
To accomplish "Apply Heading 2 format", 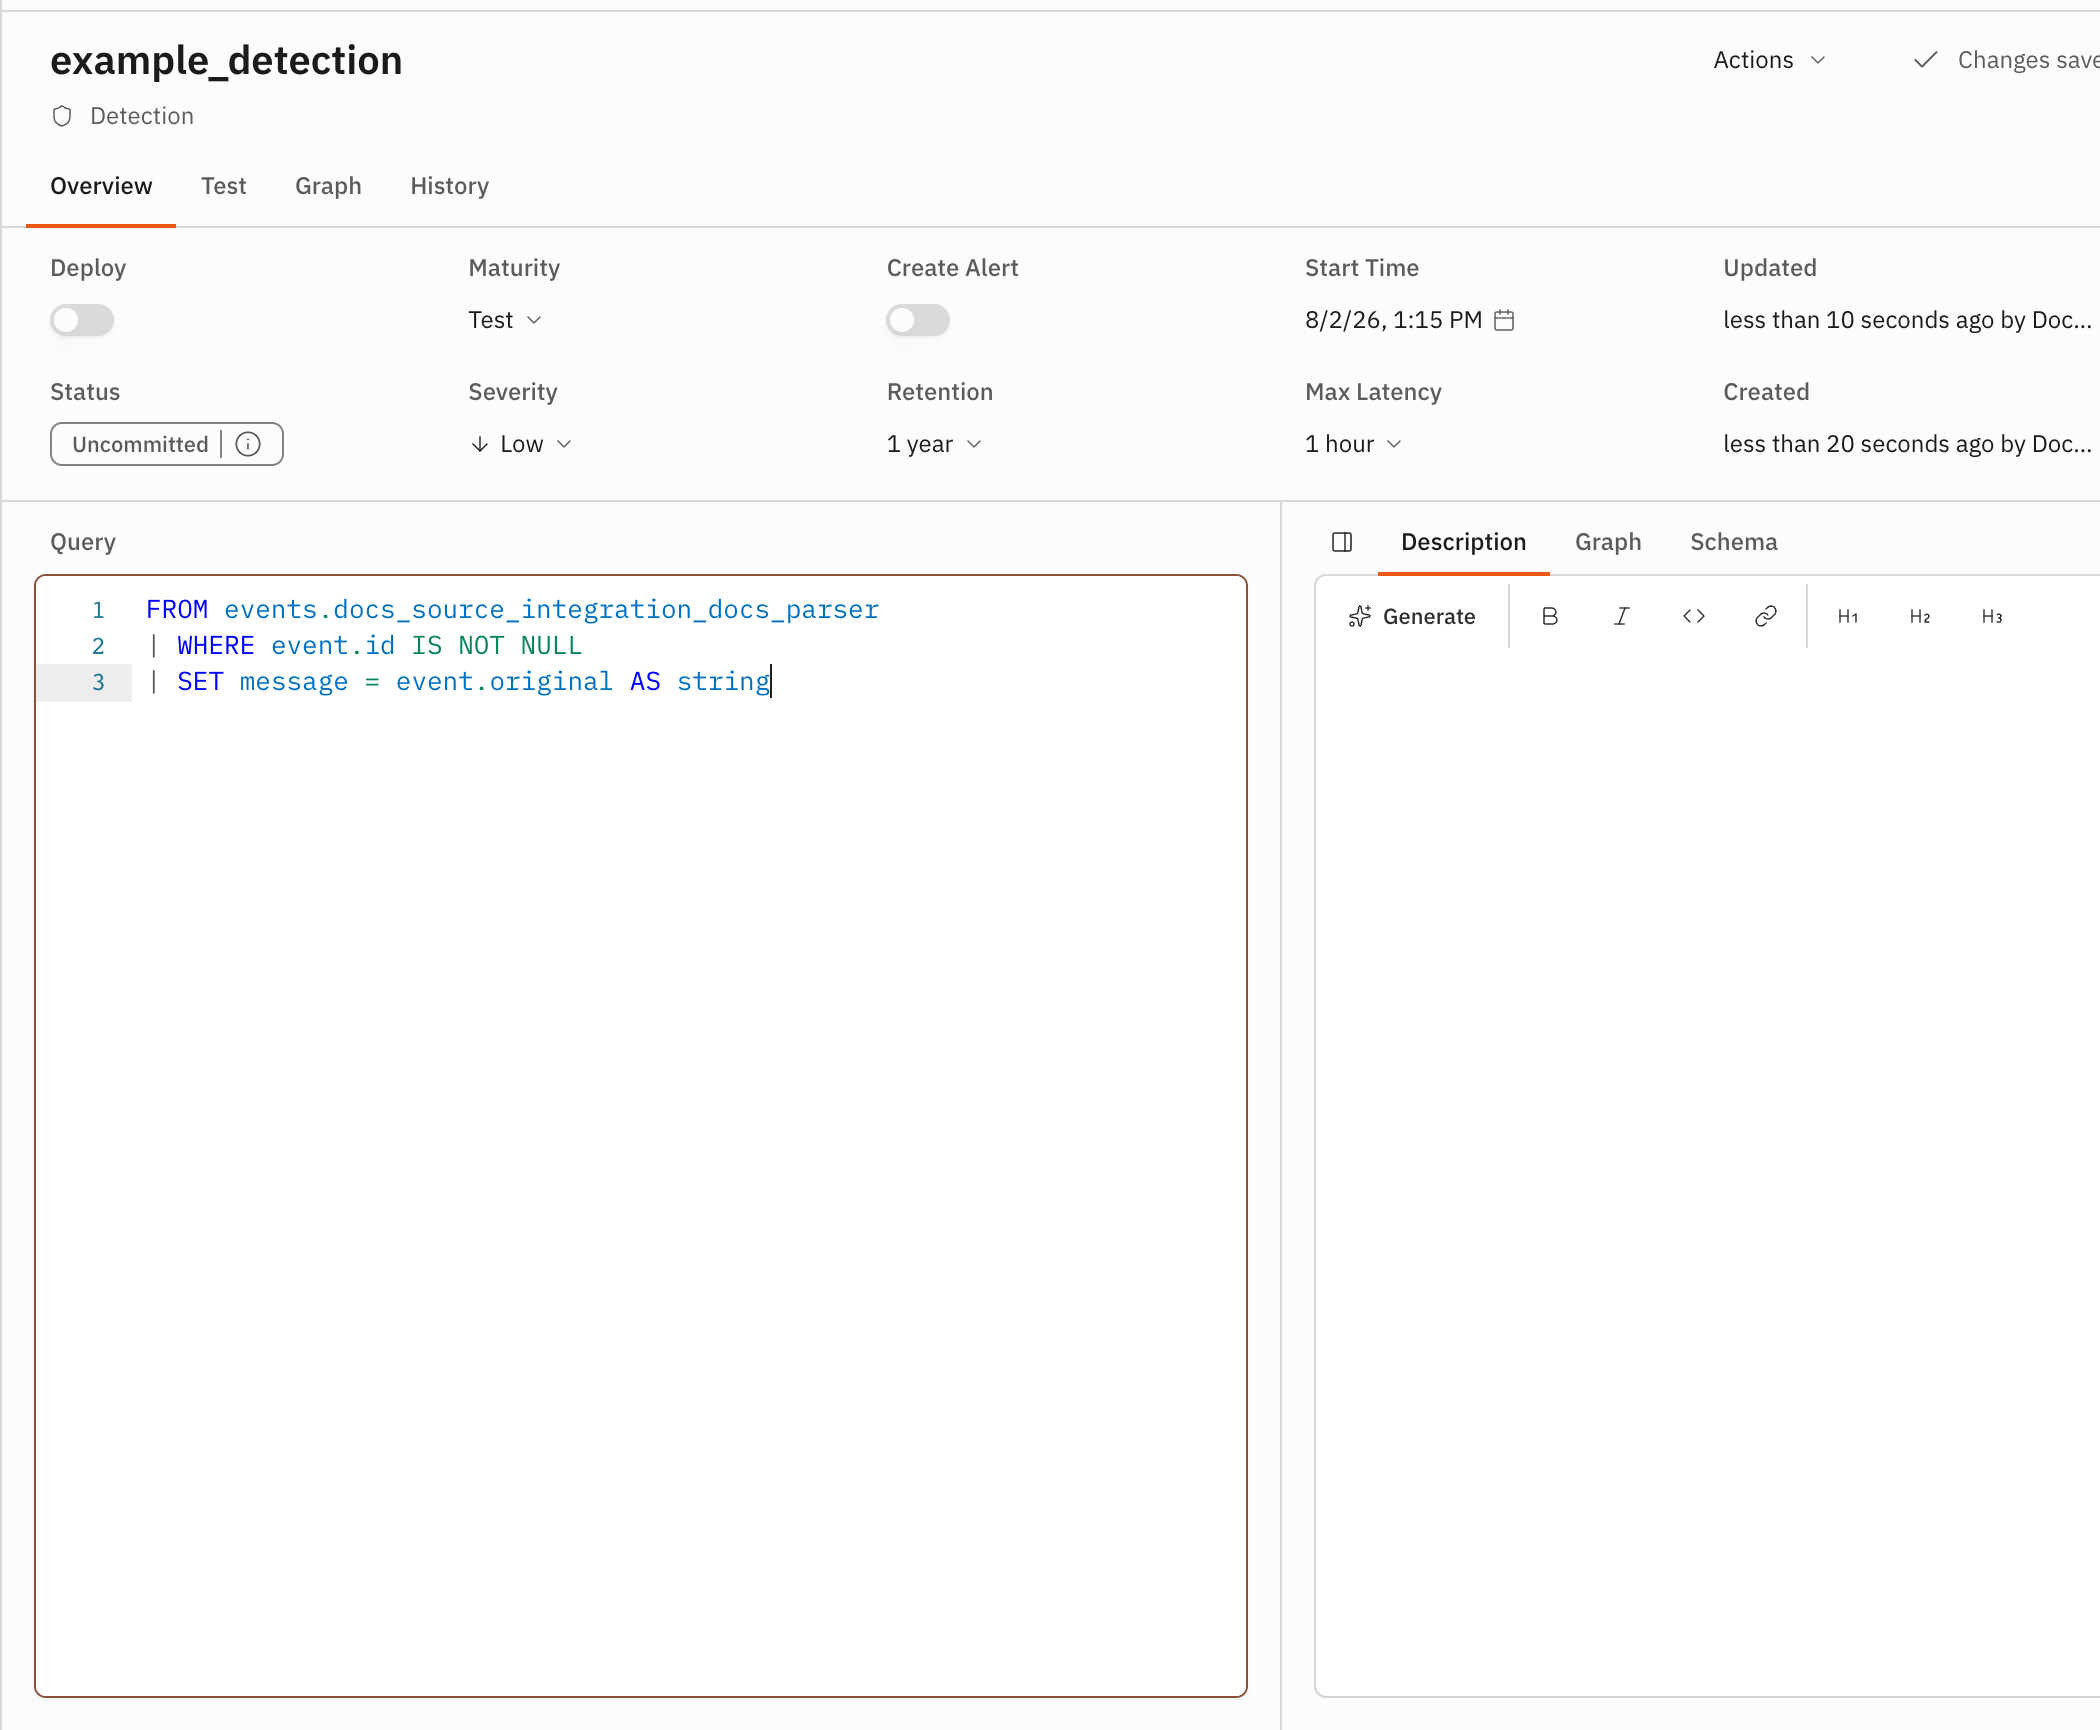I will tap(1920, 616).
